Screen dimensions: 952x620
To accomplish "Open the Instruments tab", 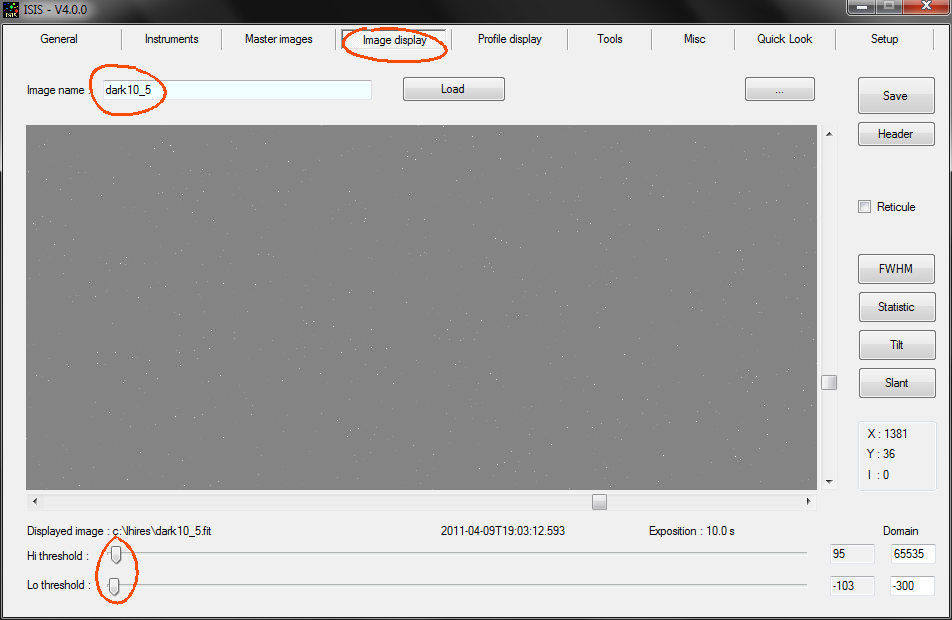I will [171, 39].
